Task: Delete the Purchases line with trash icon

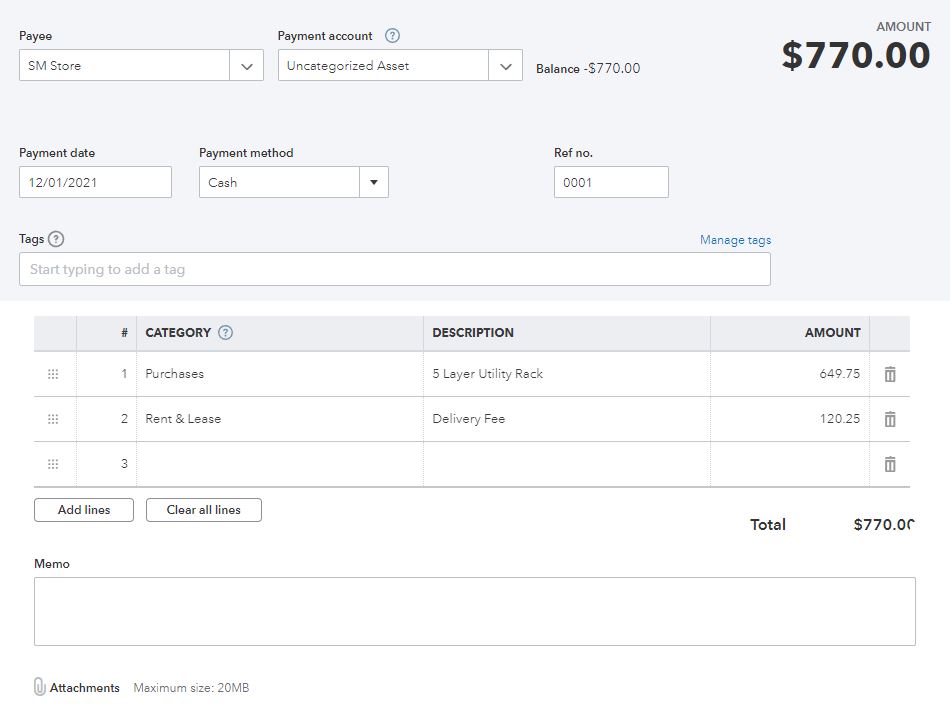Action: point(890,374)
